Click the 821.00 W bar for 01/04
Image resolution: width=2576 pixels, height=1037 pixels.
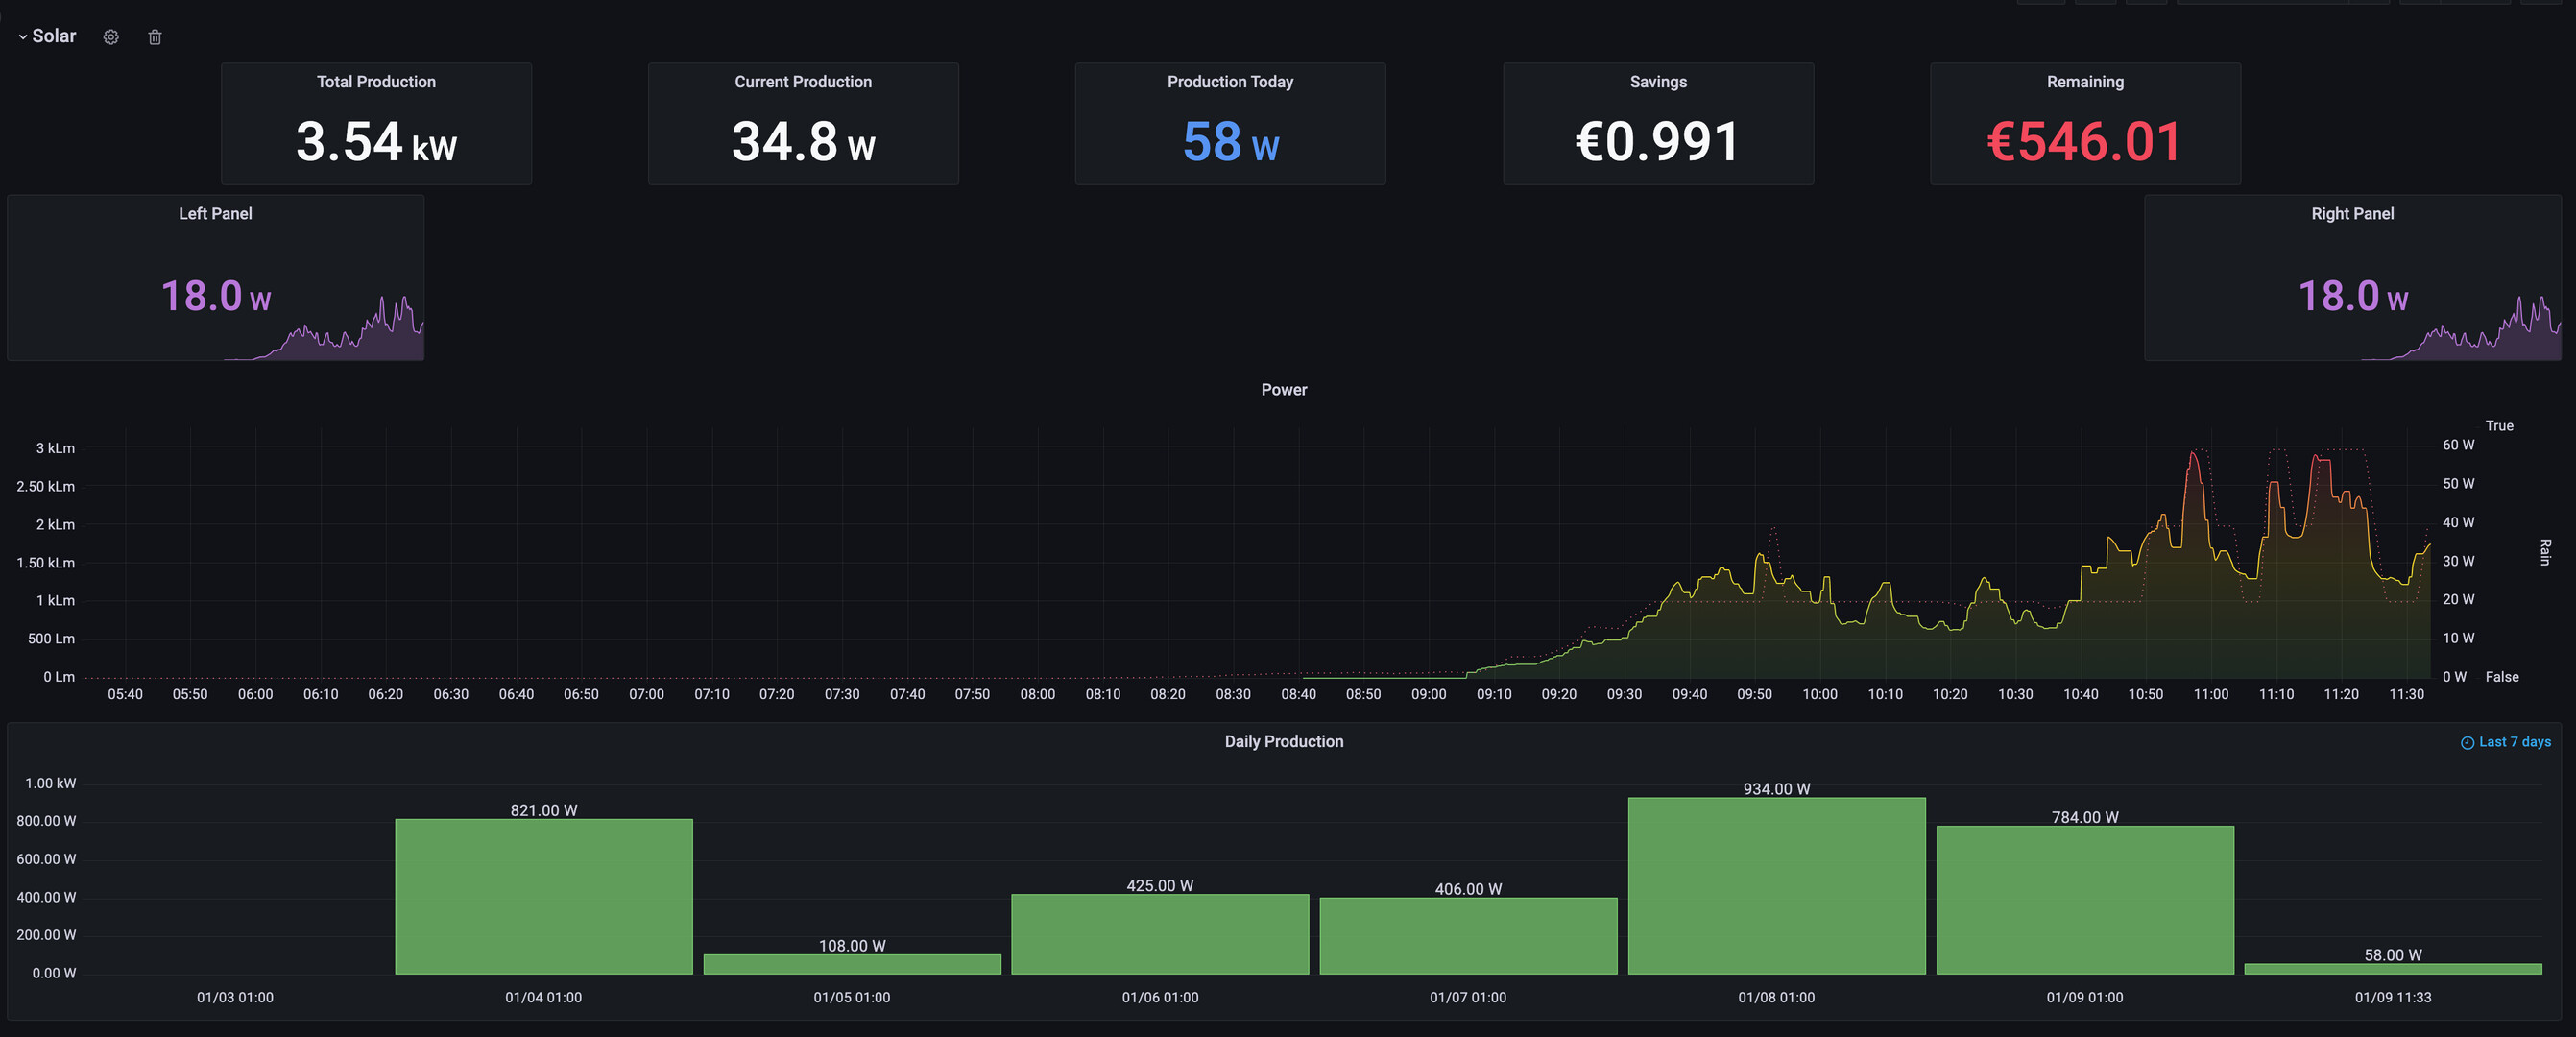(x=543, y=896)
